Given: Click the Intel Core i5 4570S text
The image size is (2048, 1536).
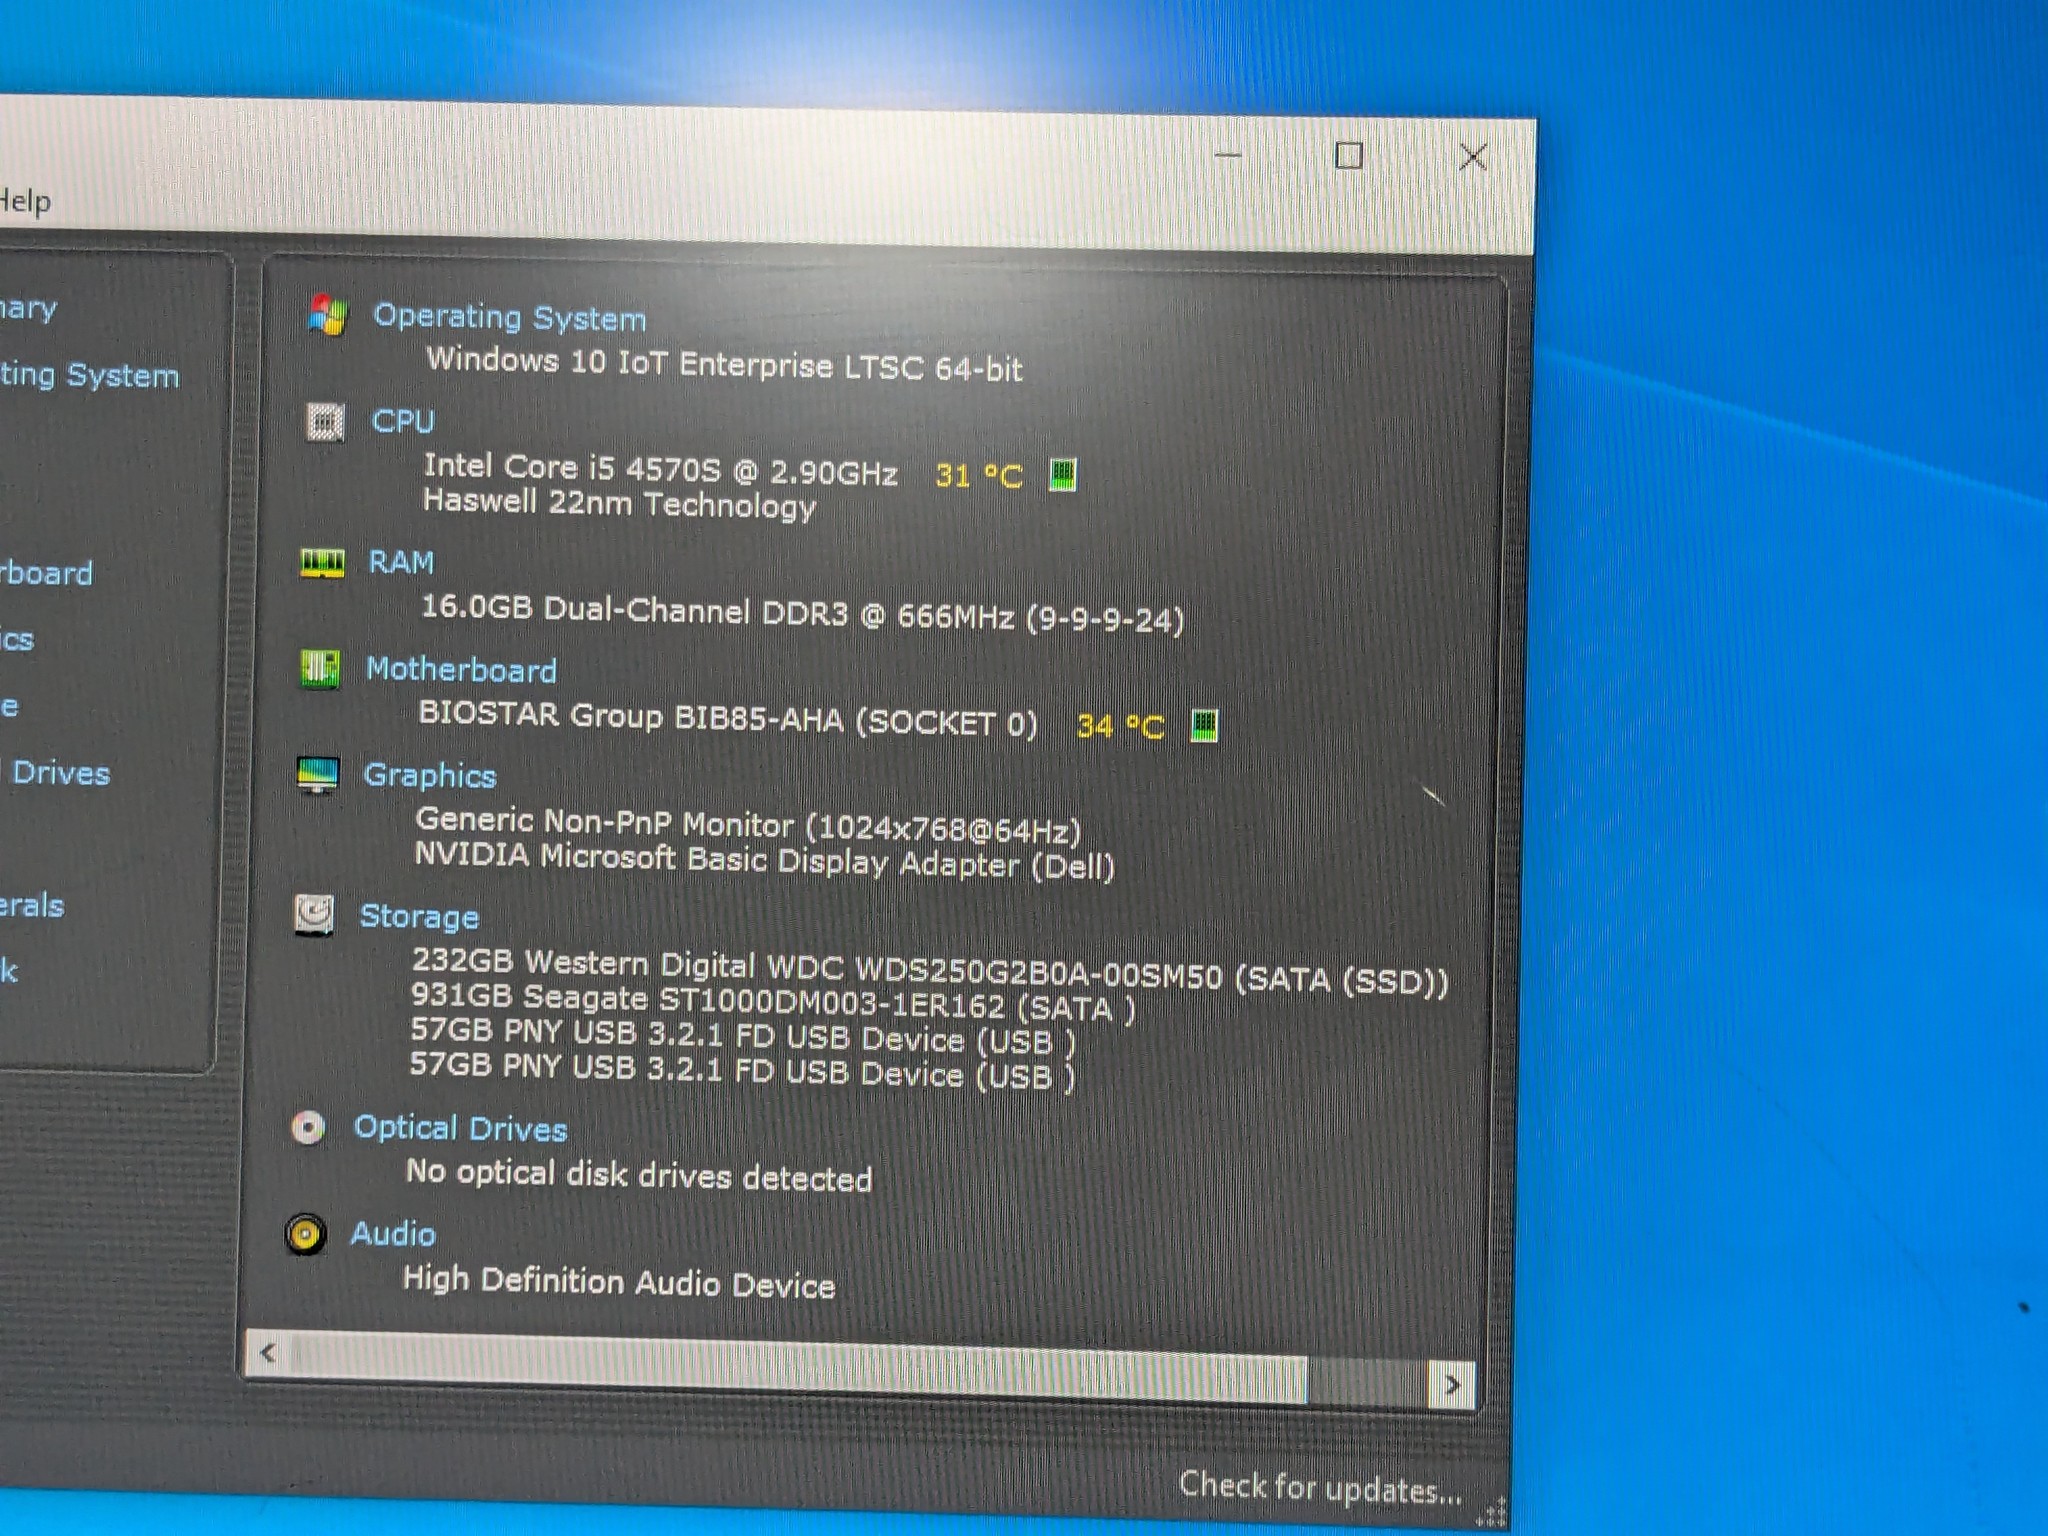Looking at the screenshot, I should click(x=660, y=469).
